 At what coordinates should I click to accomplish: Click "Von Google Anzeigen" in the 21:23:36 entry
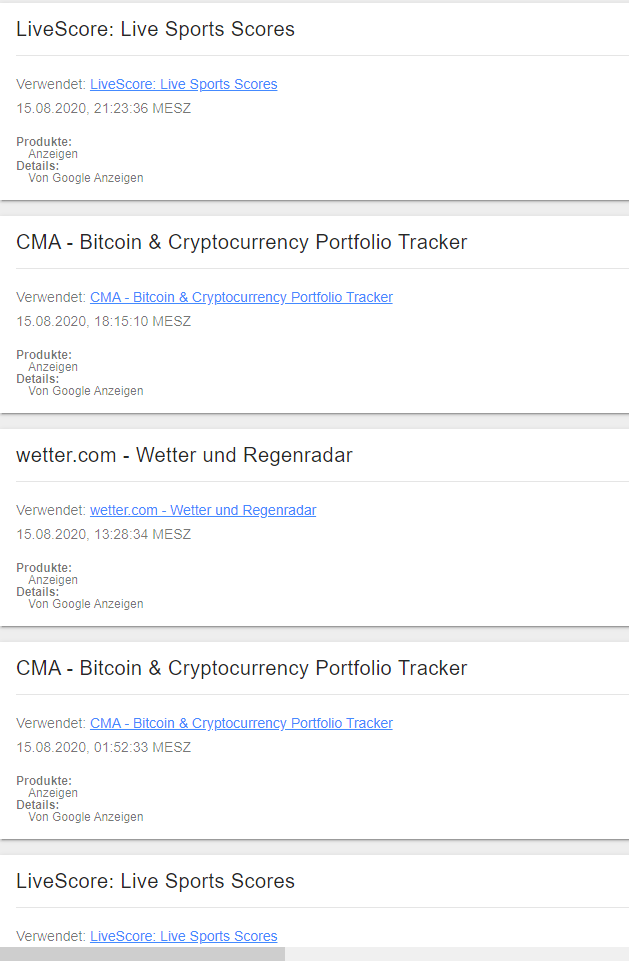click(86, 178)
